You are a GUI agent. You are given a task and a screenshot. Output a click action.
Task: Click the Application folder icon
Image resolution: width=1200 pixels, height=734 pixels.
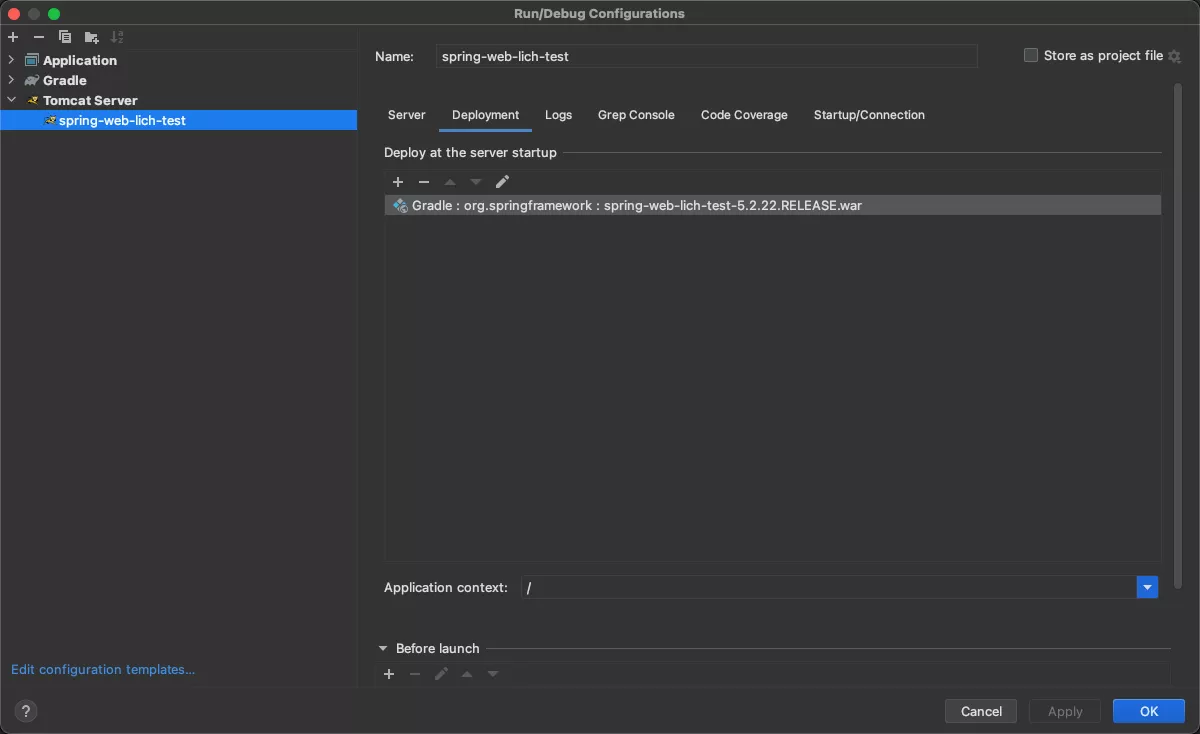pyautogui.click(x=32, y=60)
